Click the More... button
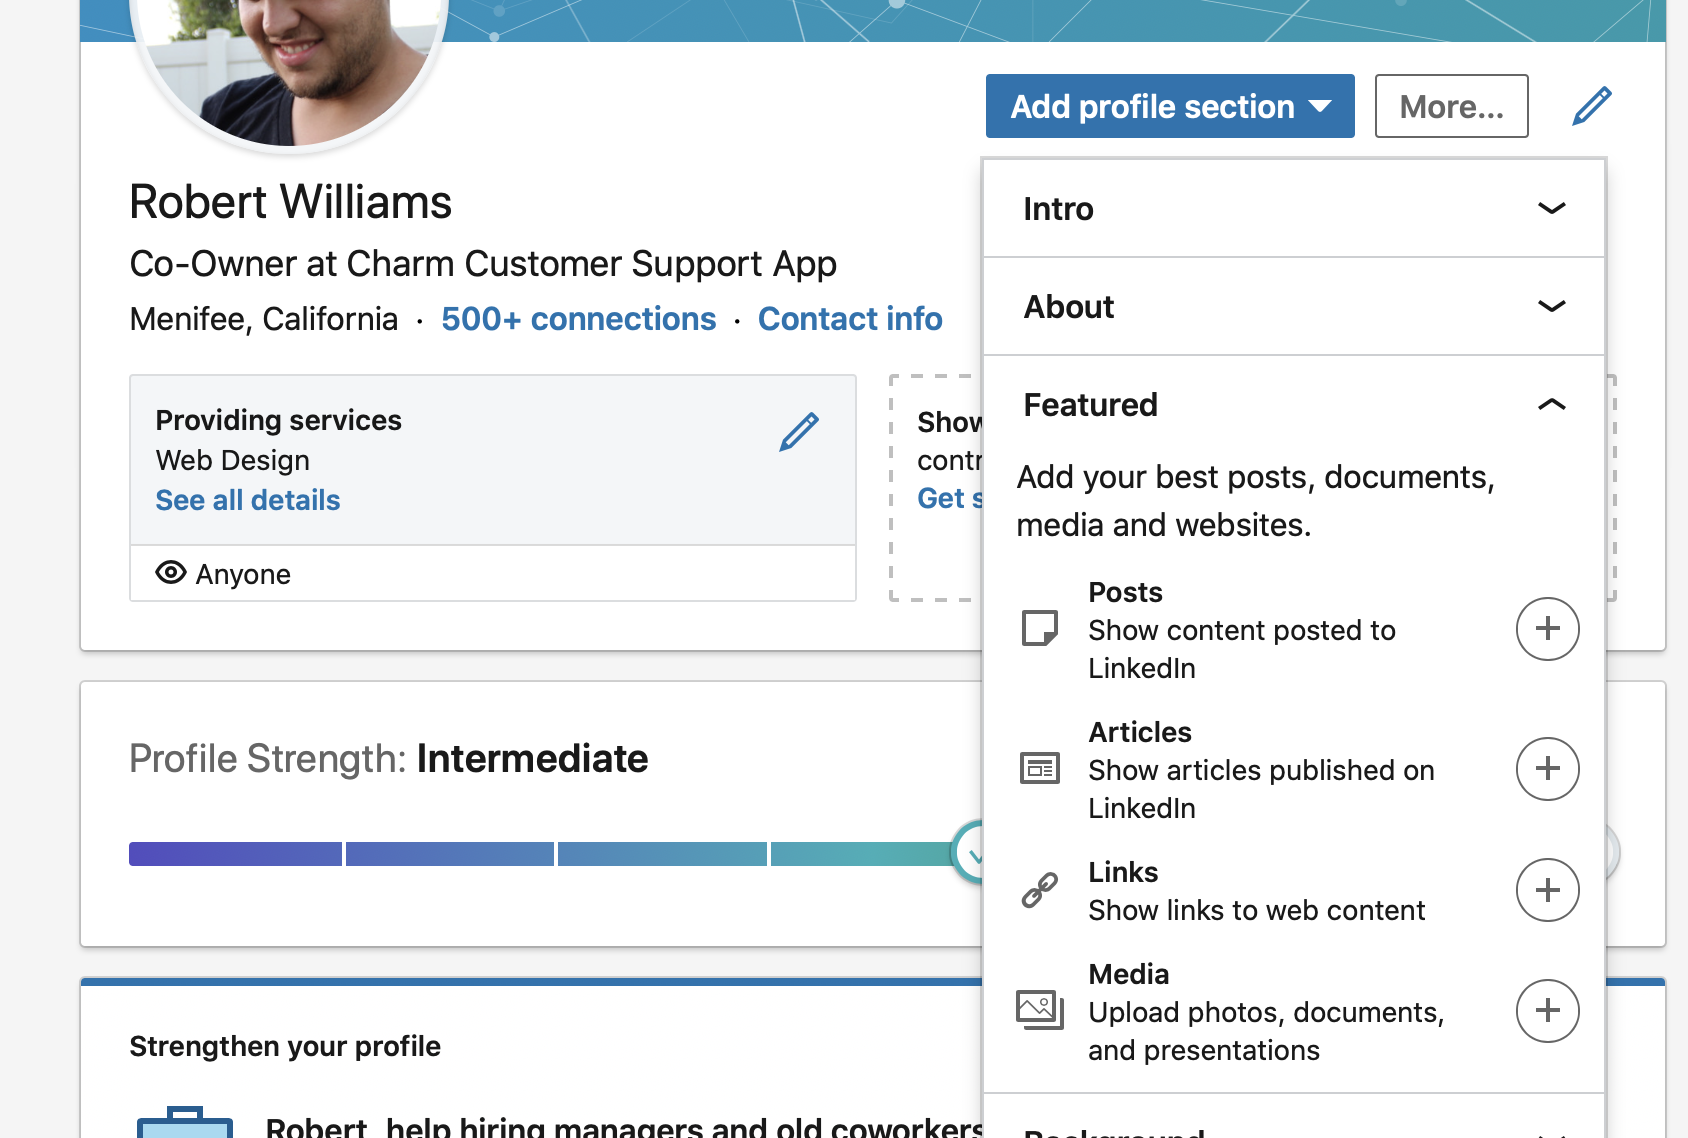Viewport: 1688px width, 1138px height. (1451, 106)
